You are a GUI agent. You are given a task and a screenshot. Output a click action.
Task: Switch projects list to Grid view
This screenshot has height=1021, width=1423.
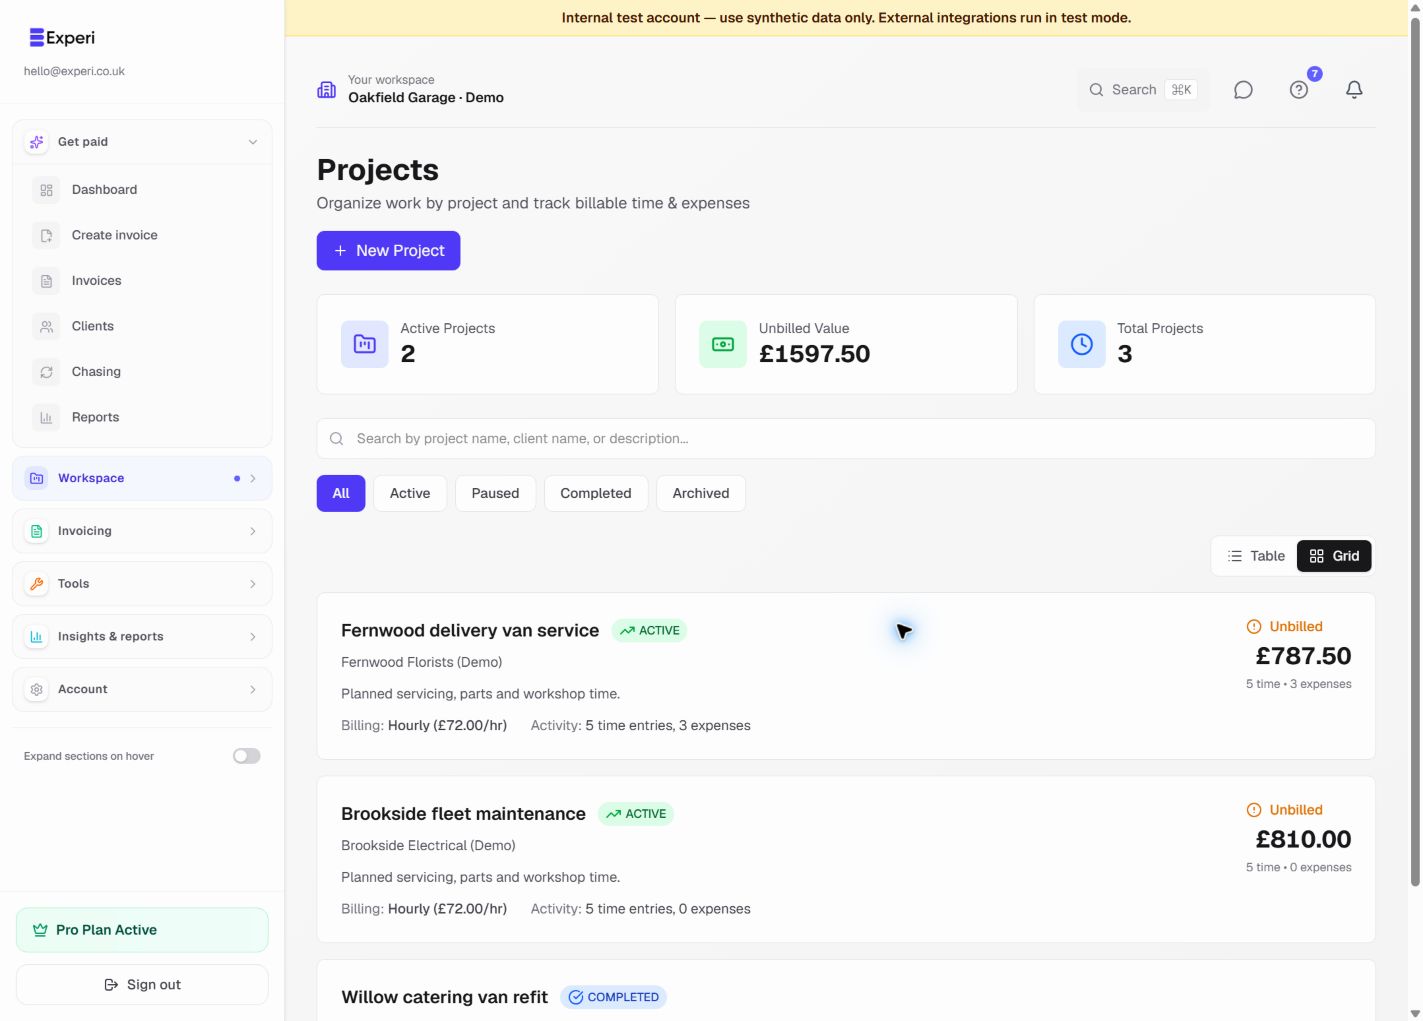tap(1334, 556)
